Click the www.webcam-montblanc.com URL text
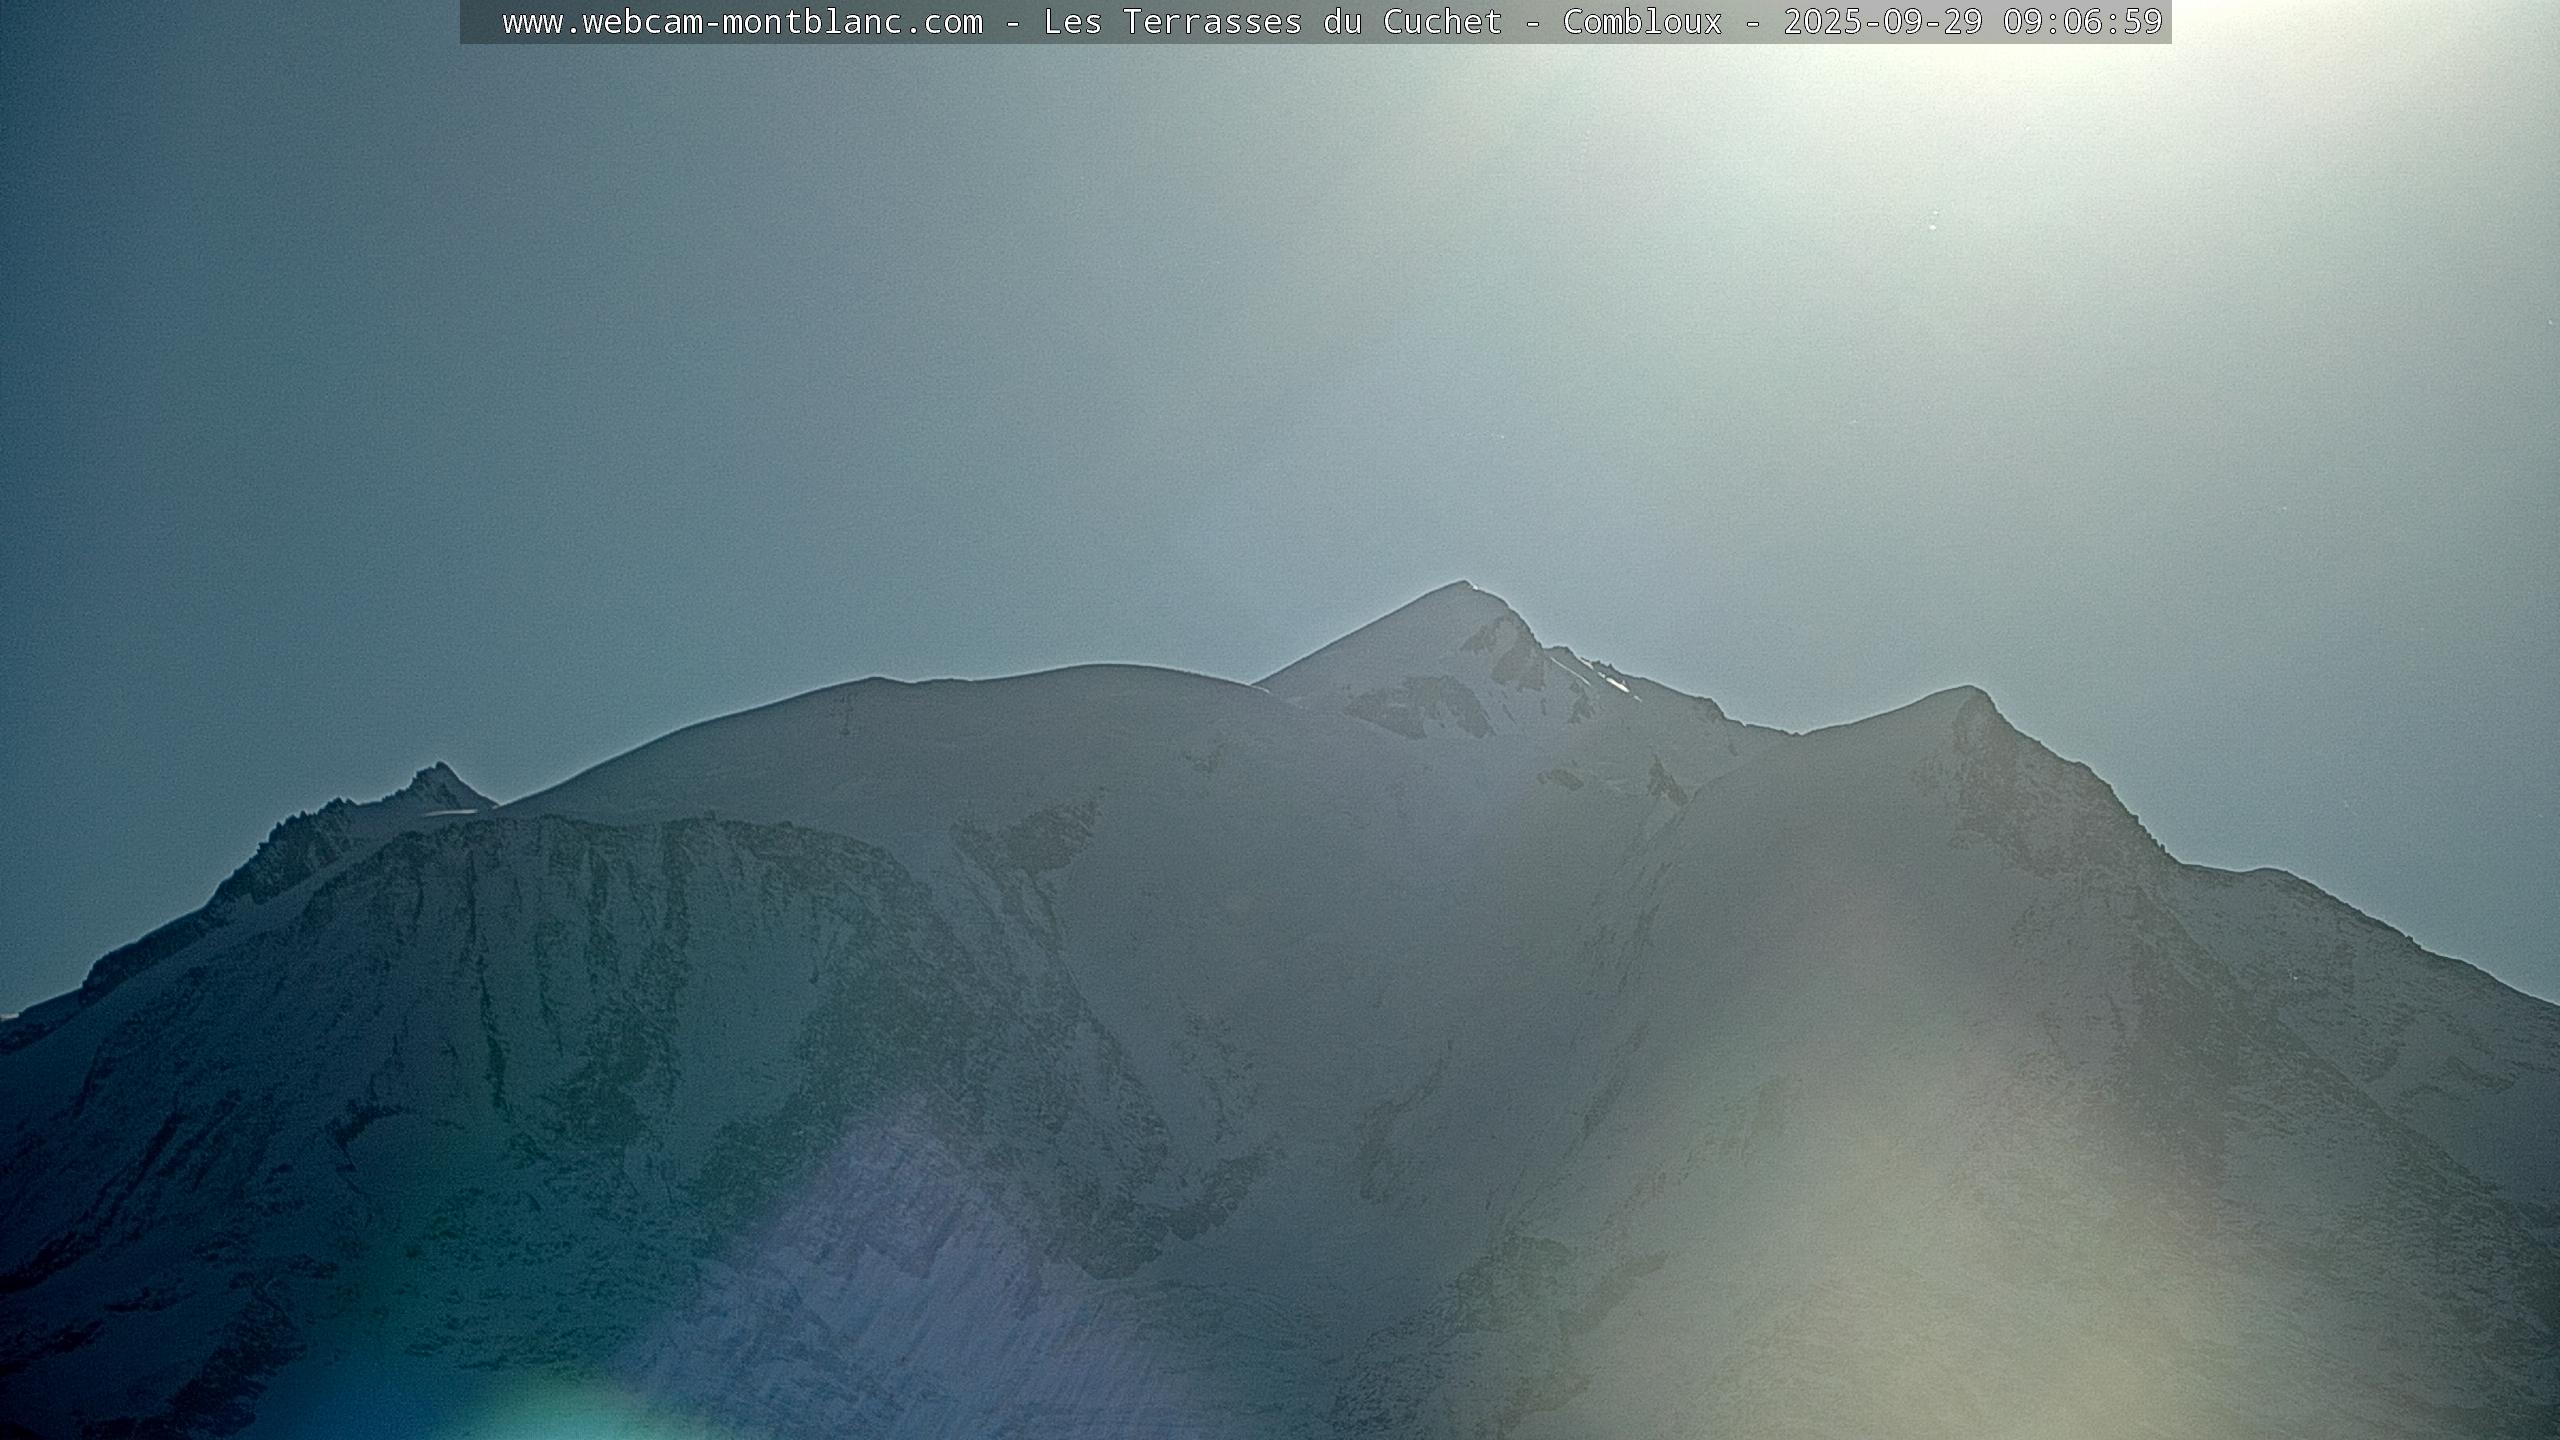Image resolution: width=2560 pixels, height=1440 pixels. pos(742,22)
